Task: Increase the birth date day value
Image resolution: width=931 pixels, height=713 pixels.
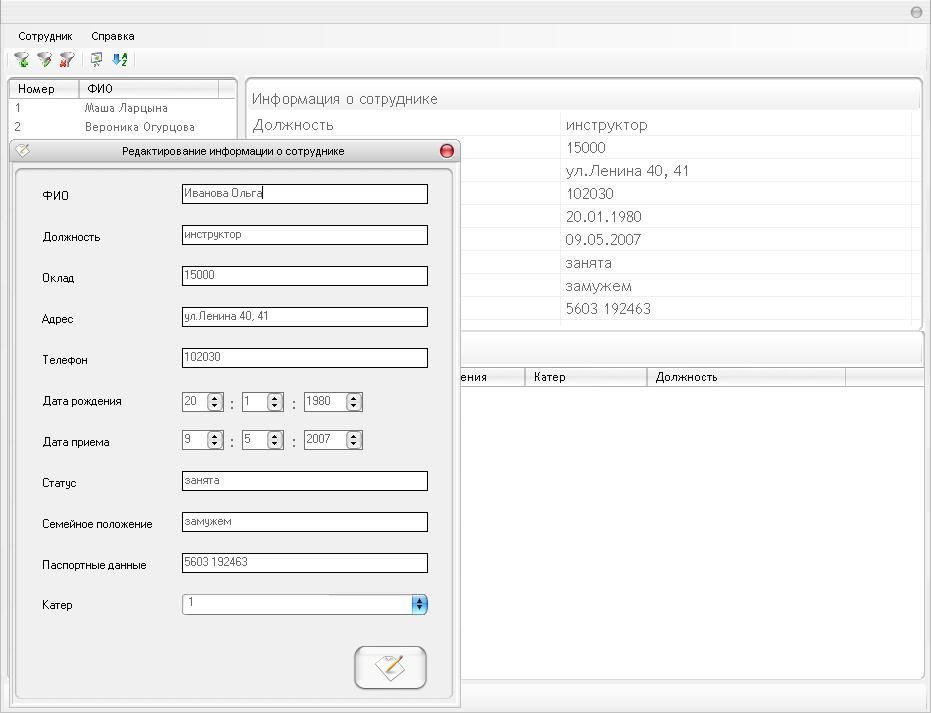Action: (215, 398)
